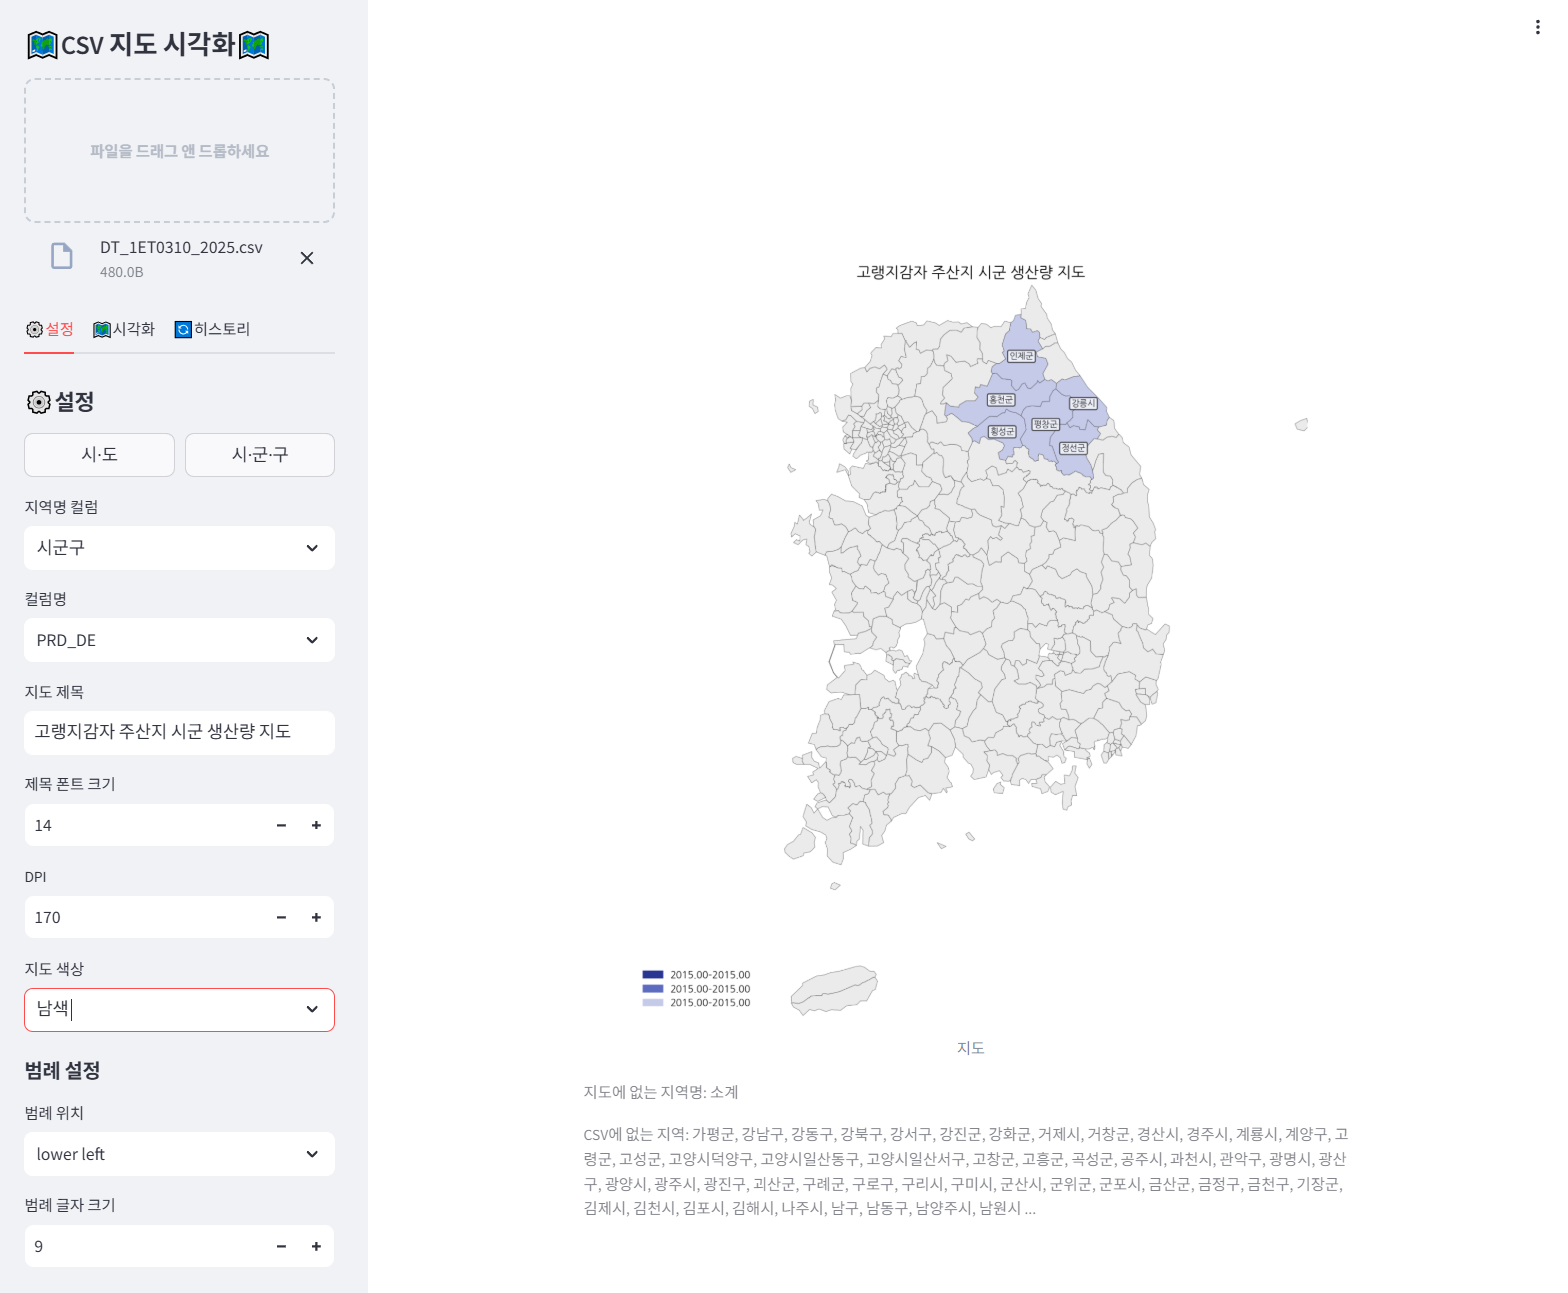The image size is (1568, 1293).
Task: Click the 범례 설정 section heading
Action: tap(62, 1070)
